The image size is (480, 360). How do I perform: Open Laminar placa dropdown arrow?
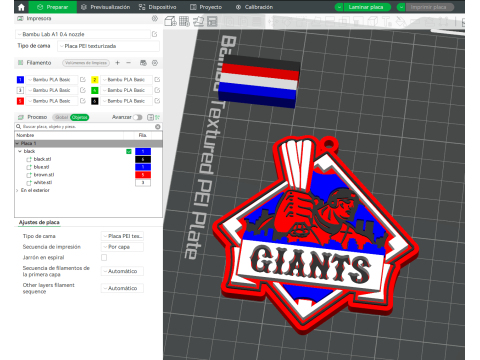point(339,7)
